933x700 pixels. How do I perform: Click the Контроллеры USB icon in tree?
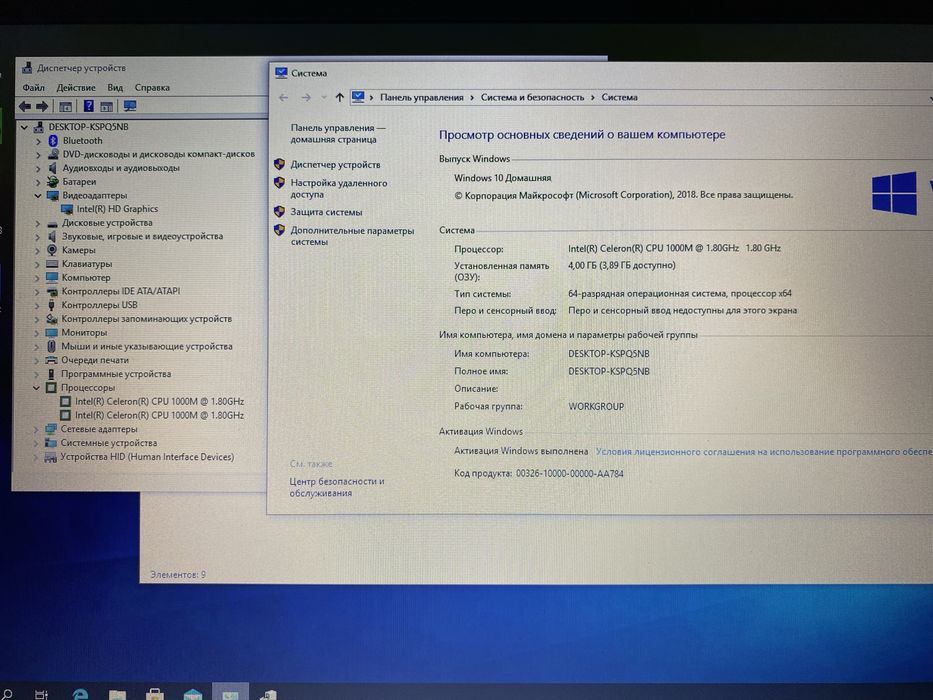pos(52,305)
